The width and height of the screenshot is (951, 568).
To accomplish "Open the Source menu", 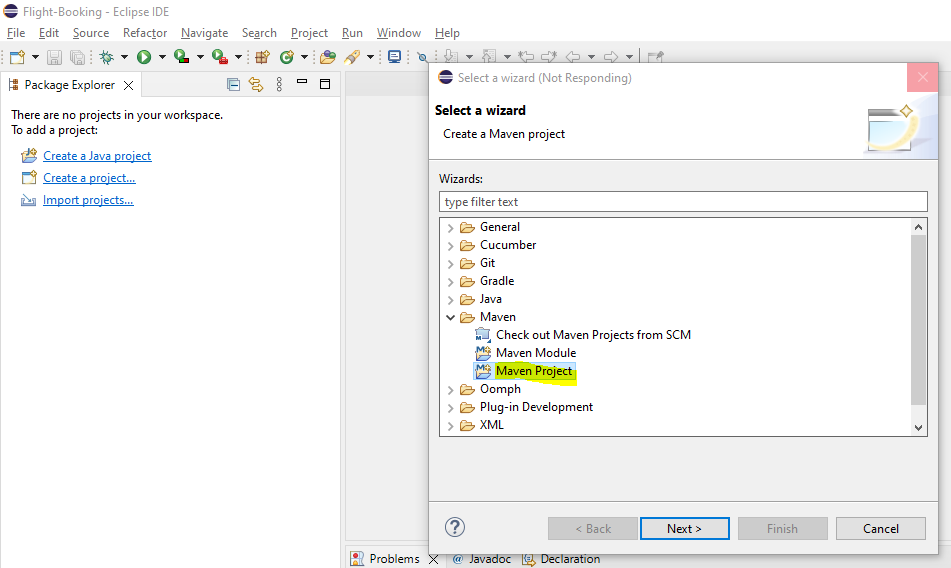I will (x=91, y=33).
